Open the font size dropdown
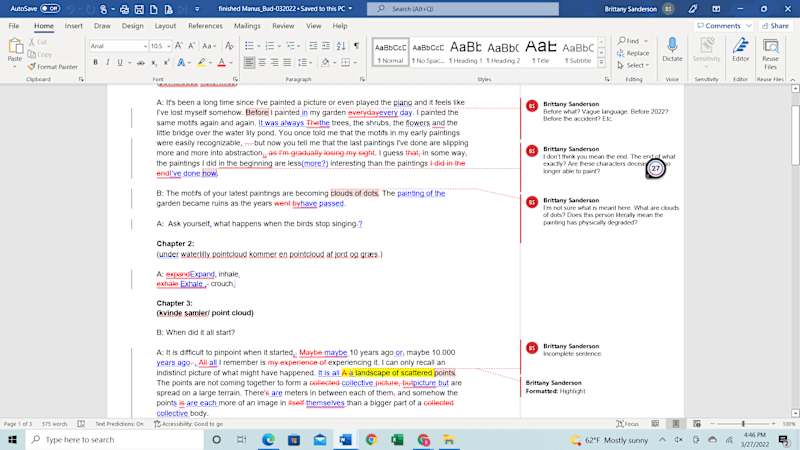This screenshot has height=450, width=800. [168, 46]
